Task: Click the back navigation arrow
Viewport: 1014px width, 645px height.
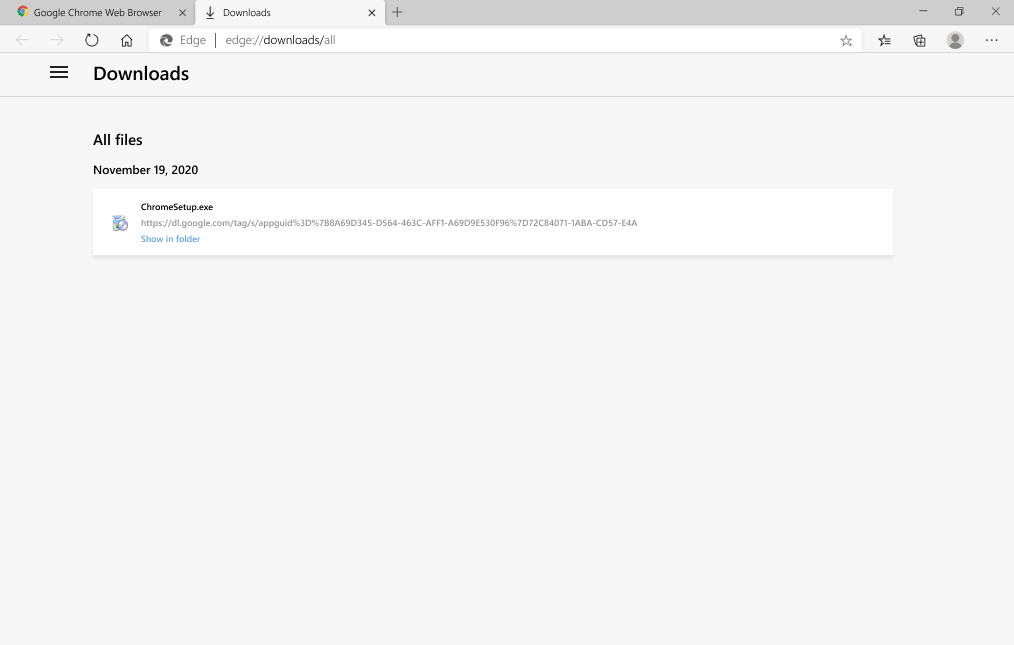Action: (x=22, y=40)
